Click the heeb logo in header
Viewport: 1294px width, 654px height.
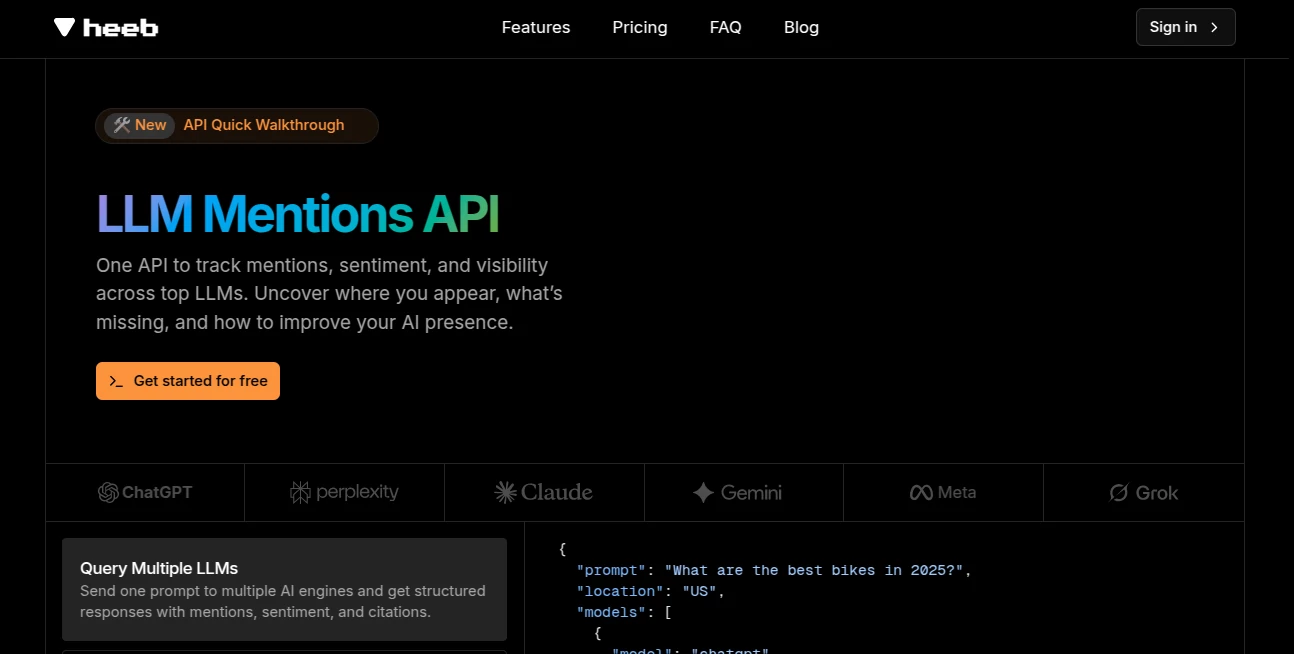pyautogui.click(x=106, y=28)
